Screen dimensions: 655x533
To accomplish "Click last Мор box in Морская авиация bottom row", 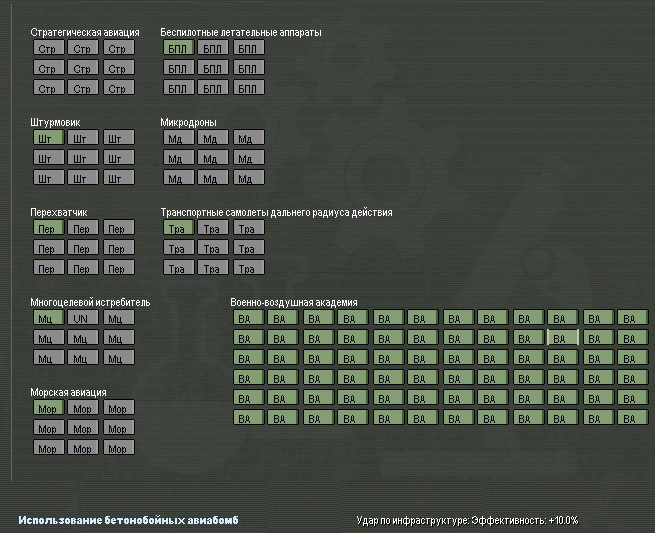I will 119,448.
